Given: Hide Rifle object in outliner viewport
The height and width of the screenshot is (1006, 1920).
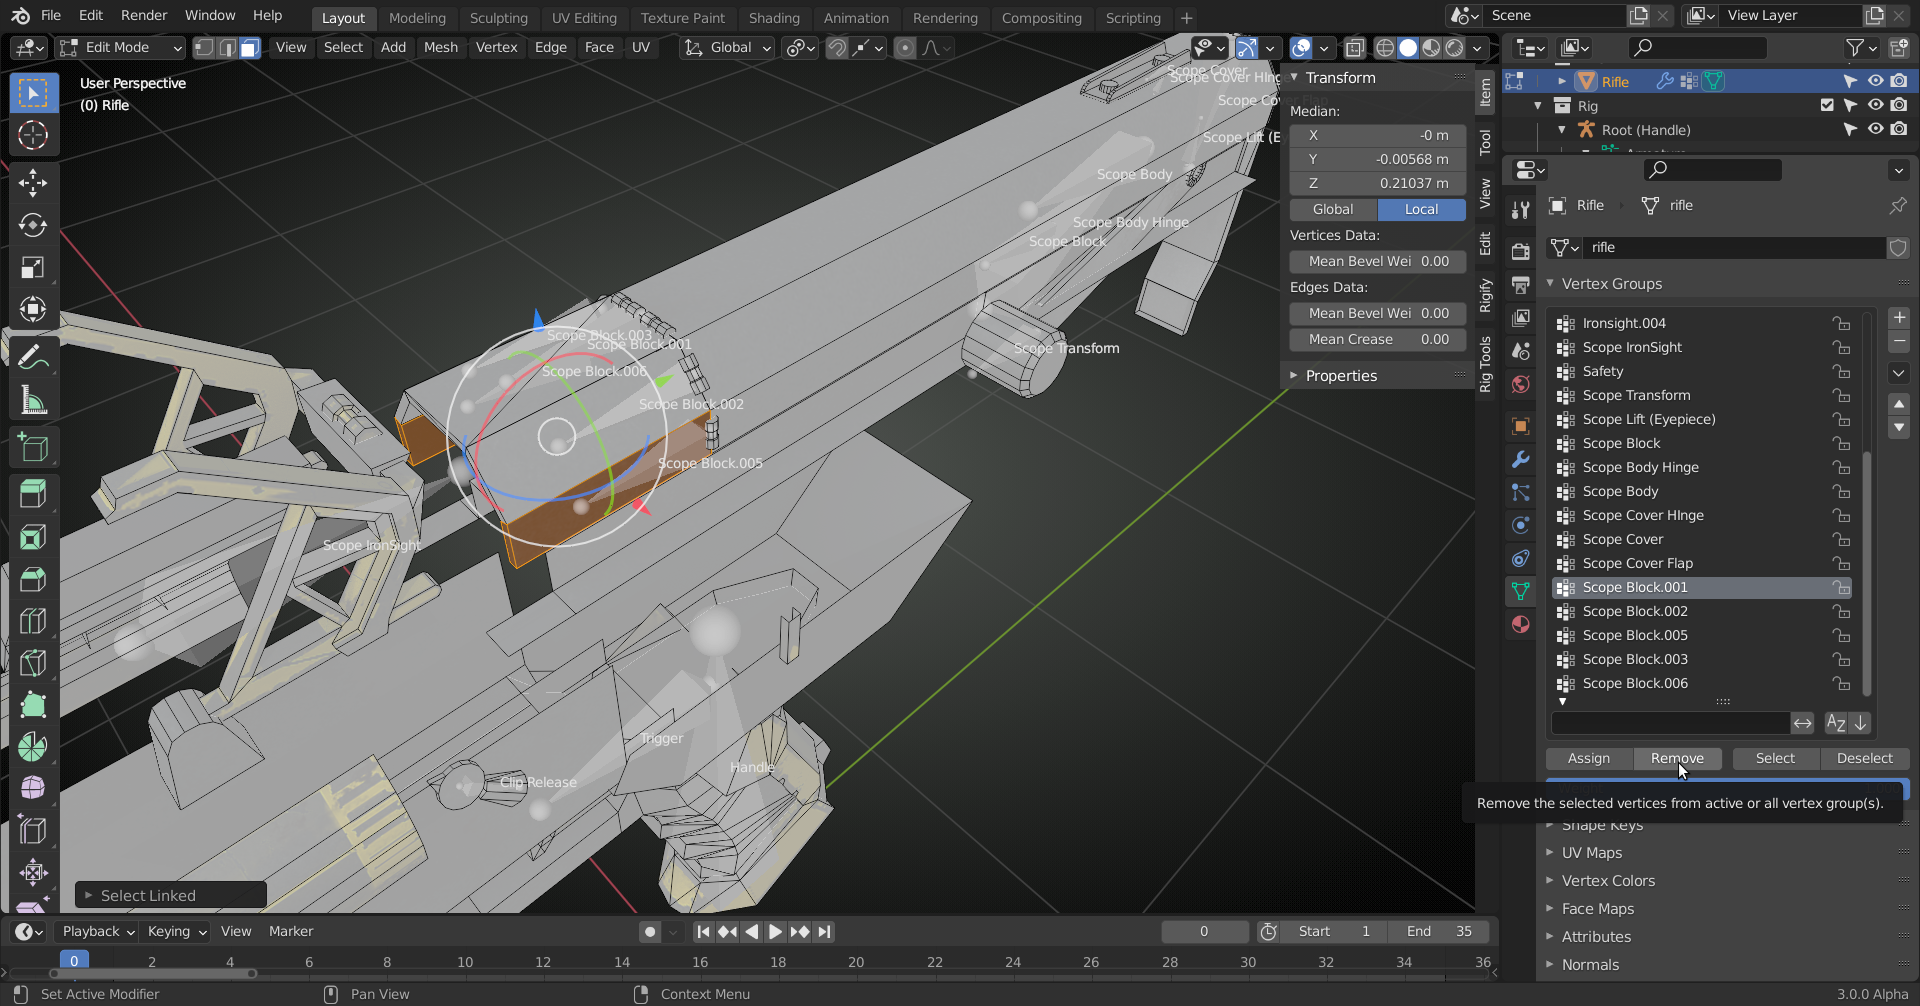Looking at the screenshot, I should point(1875,81).
